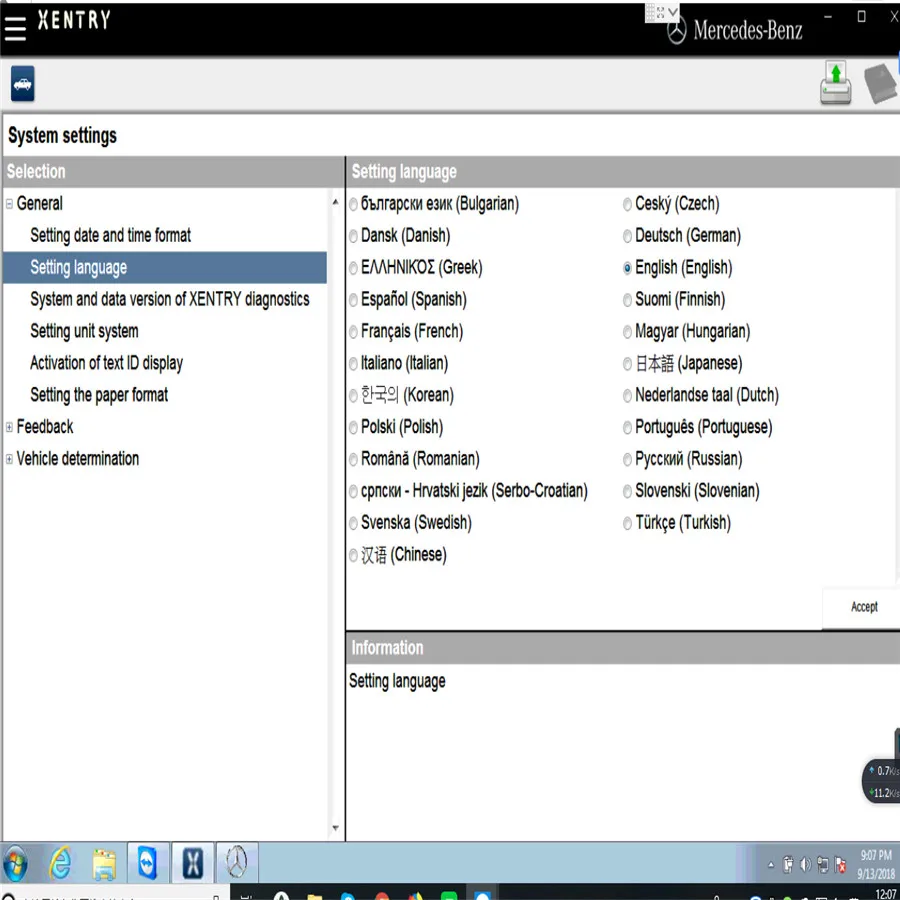Choose the Dansk (Danish) radio button

(x=354, y=236)
